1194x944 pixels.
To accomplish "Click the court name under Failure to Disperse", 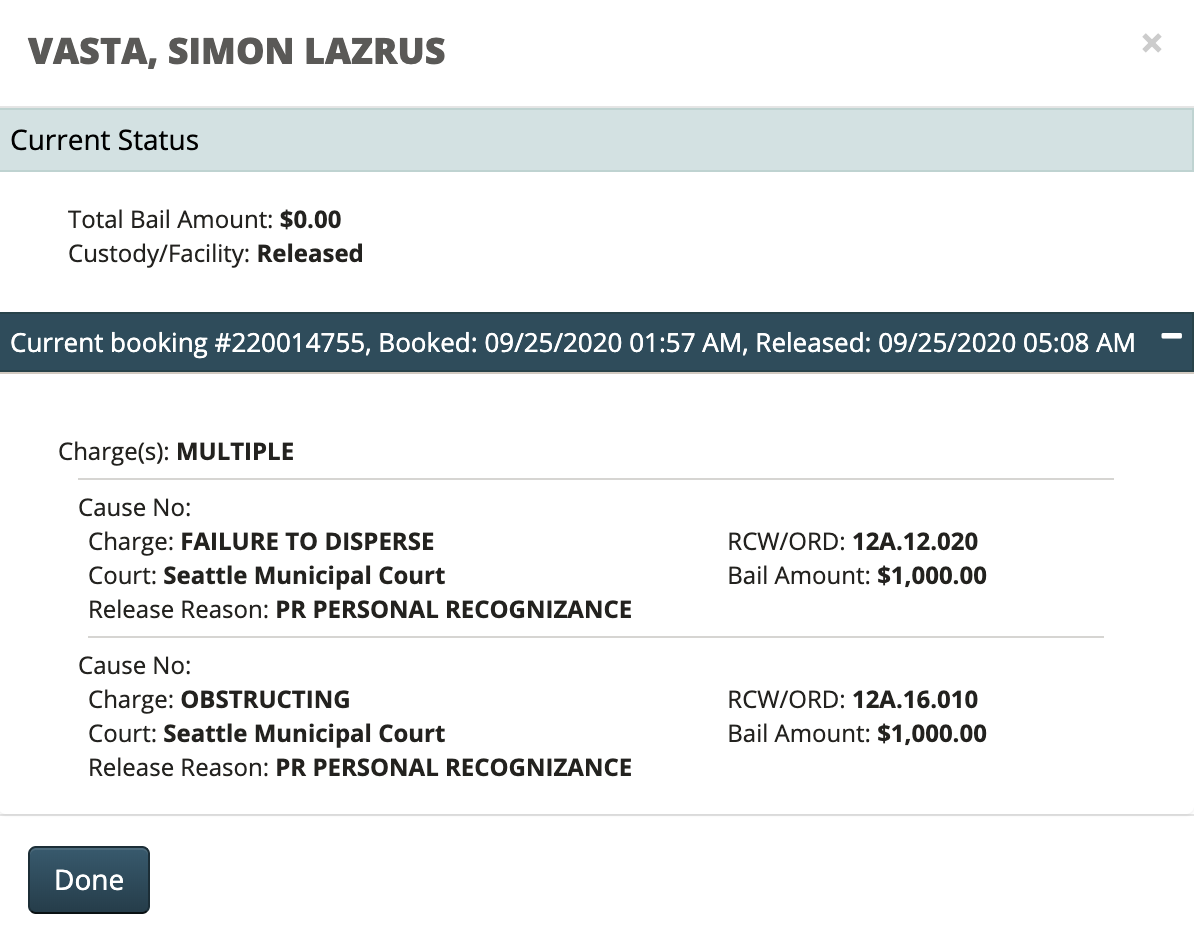I will pos(304,576).
